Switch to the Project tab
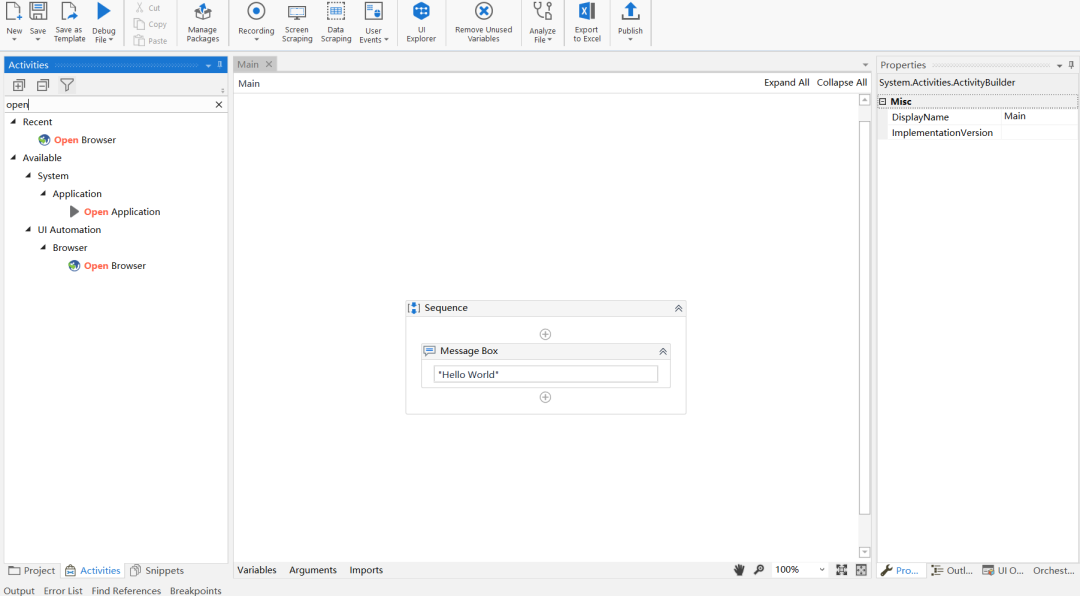The height and width of the screenshot is (596, 1080). click(x=32, y=571)
